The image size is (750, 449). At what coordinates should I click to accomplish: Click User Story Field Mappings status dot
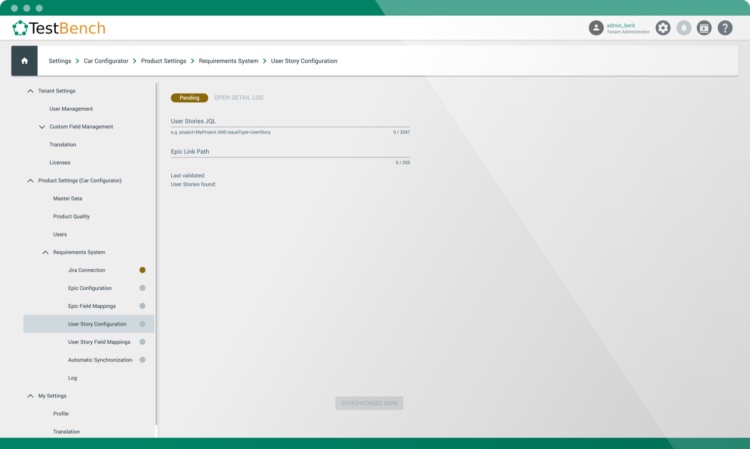(x=142, y=342)
